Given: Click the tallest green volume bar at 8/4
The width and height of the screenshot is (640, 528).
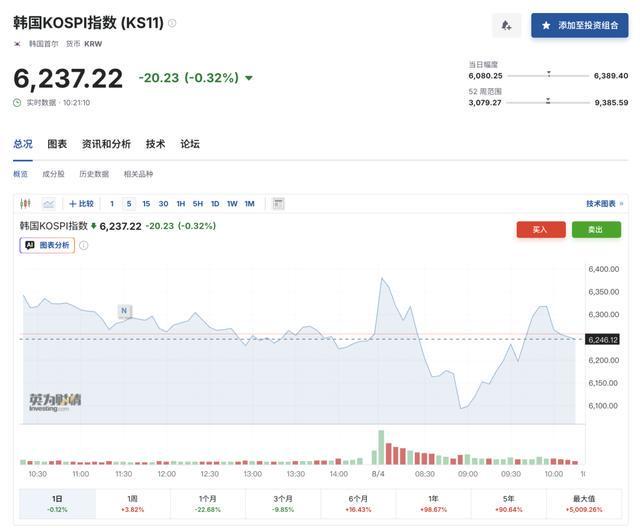Looking at the screenshot, I should 381,447.
